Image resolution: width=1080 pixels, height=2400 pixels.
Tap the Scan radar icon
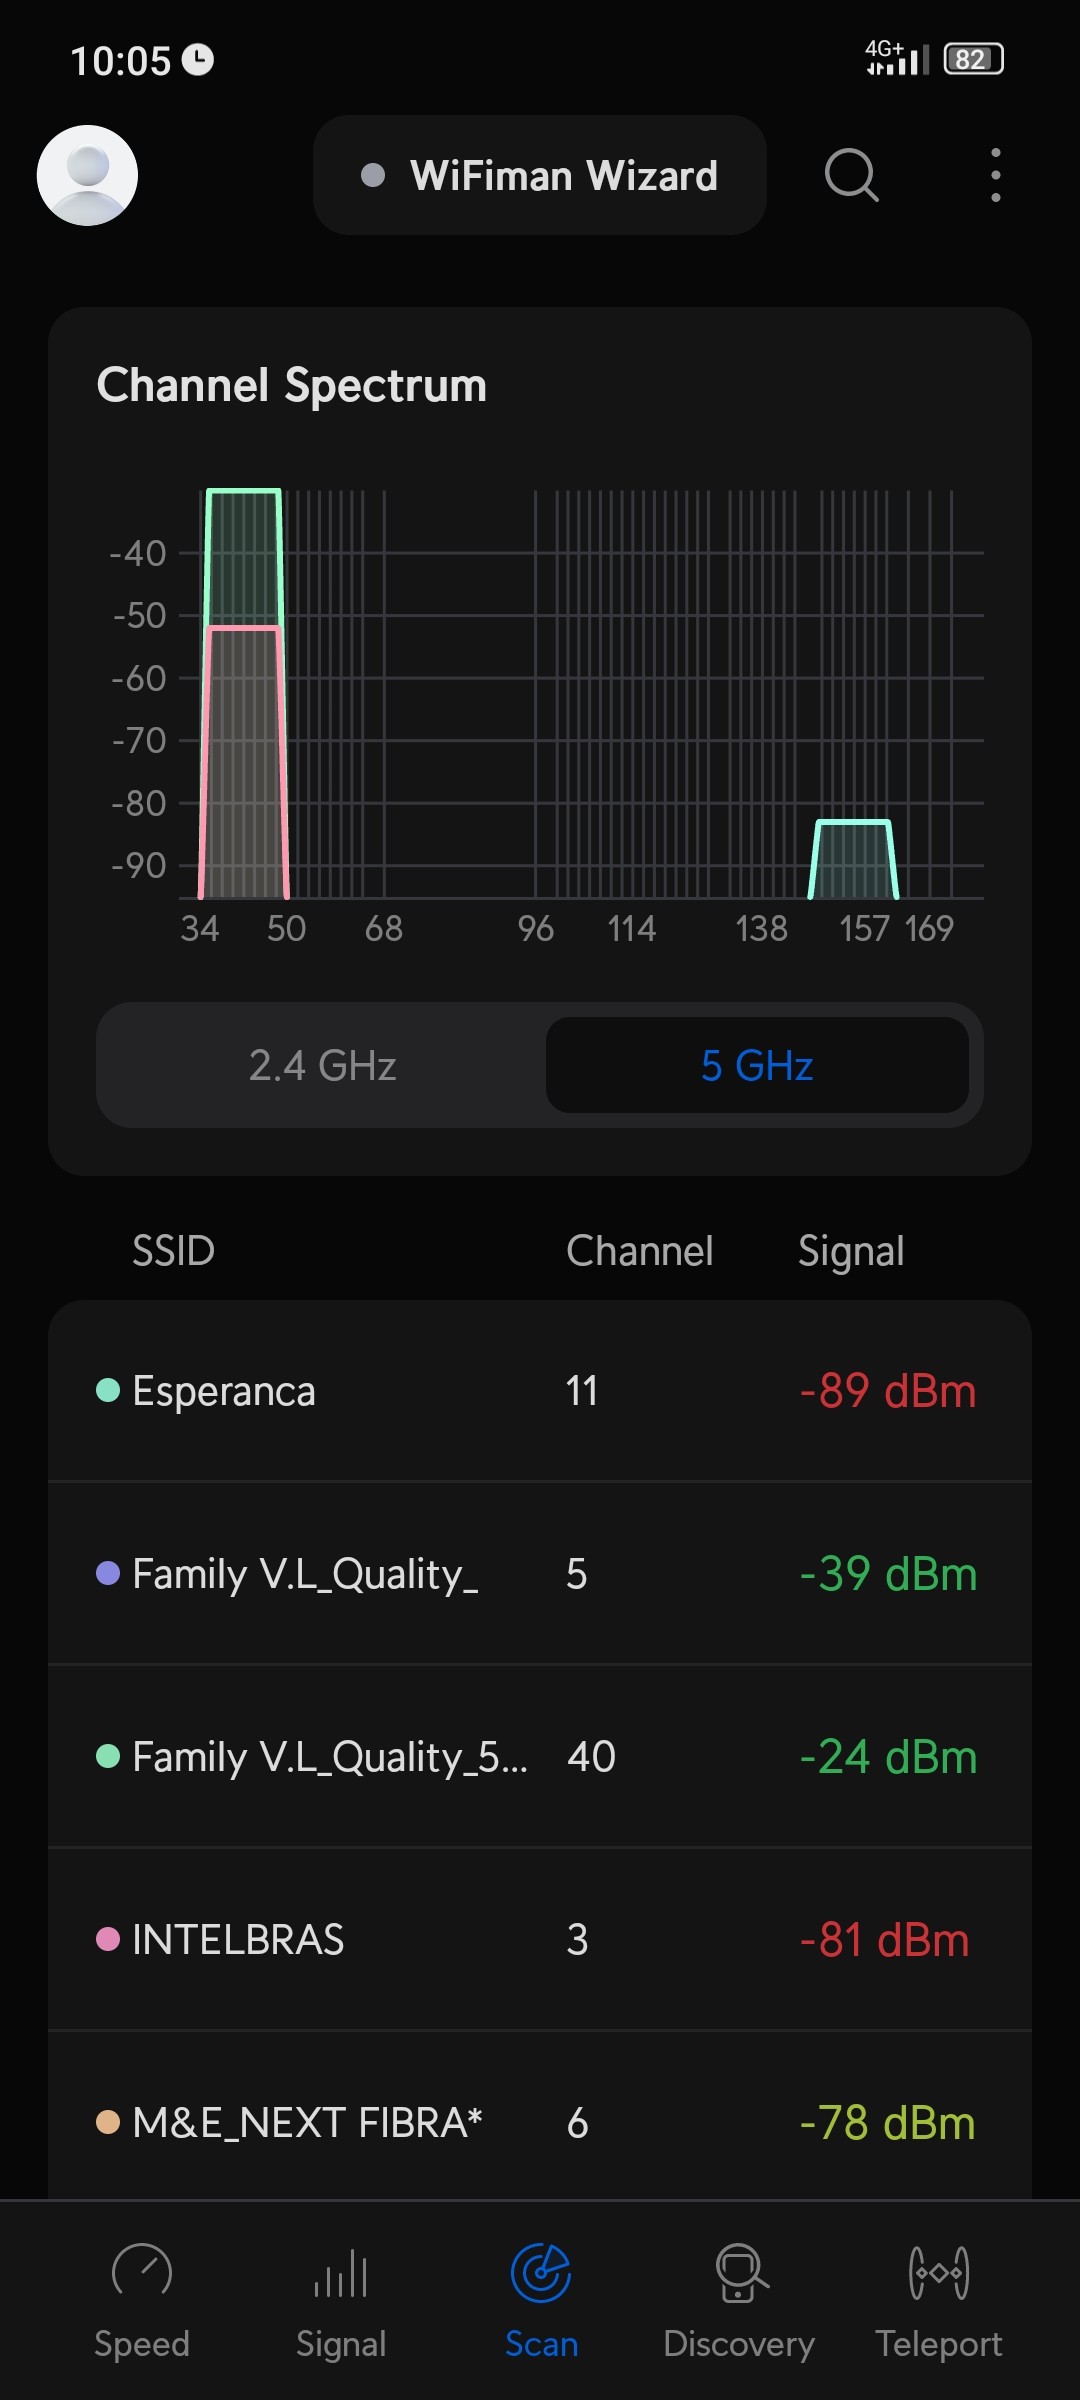541,2273
